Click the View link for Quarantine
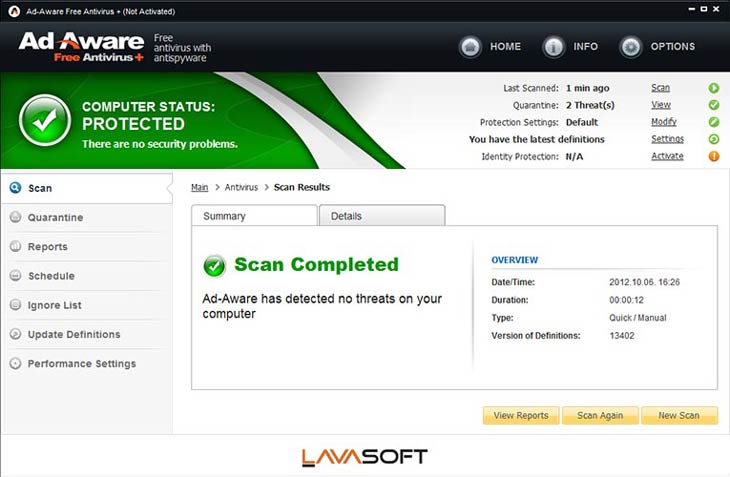Screen dimensions: 730x477 tap(661, 105)
